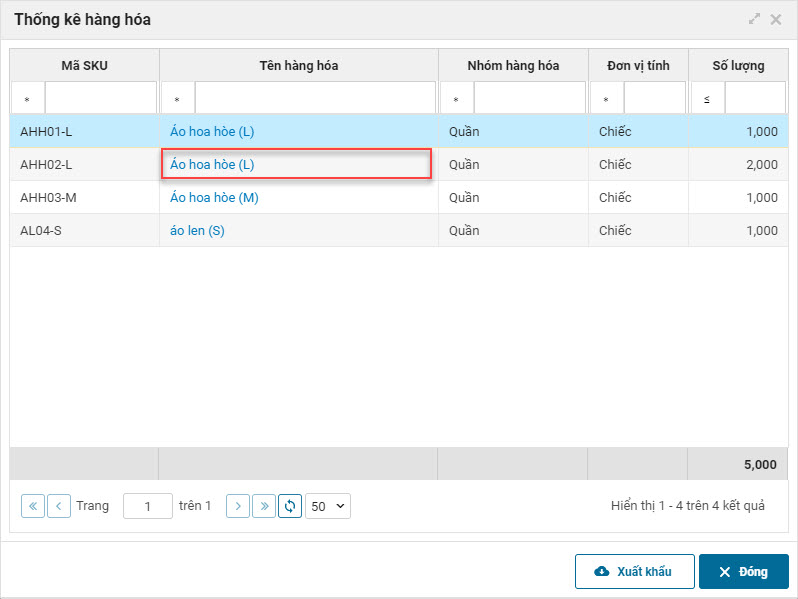Open the Áo hoa hòe (M) link
This screenshot has height=599, width=798.
214,198
